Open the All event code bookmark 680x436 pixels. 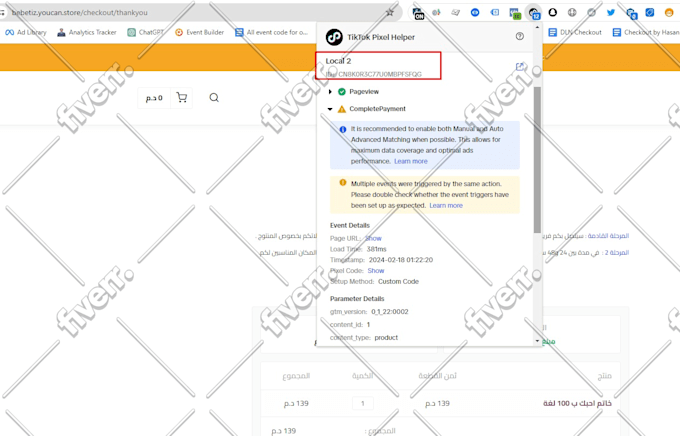click(x=271, y=33)
